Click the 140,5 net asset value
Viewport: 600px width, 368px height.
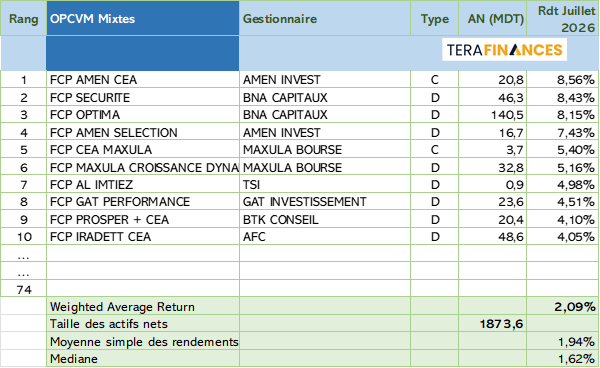(507, 115)
